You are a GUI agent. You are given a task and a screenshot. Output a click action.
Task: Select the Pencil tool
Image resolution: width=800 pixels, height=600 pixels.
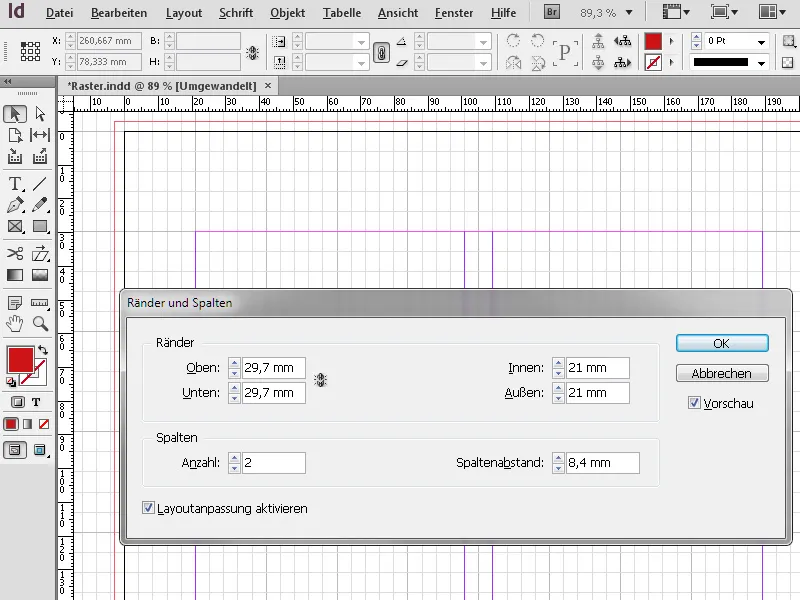(40, 205)
